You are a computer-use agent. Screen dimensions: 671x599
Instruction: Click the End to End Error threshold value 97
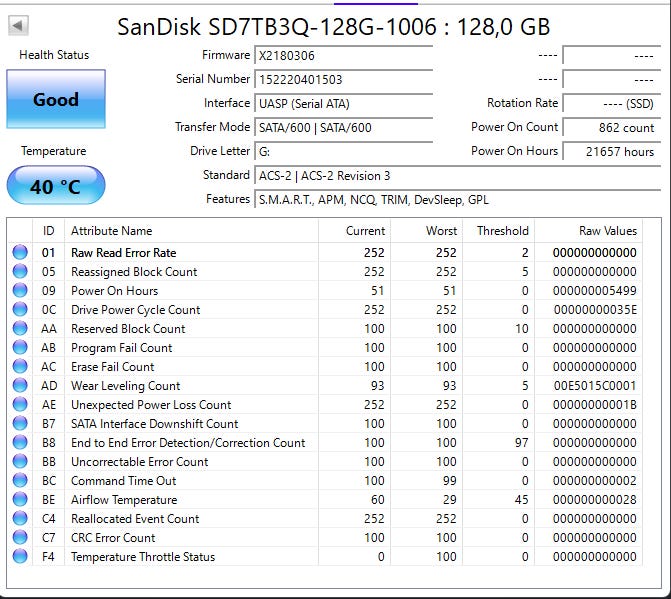click(521, 442)
